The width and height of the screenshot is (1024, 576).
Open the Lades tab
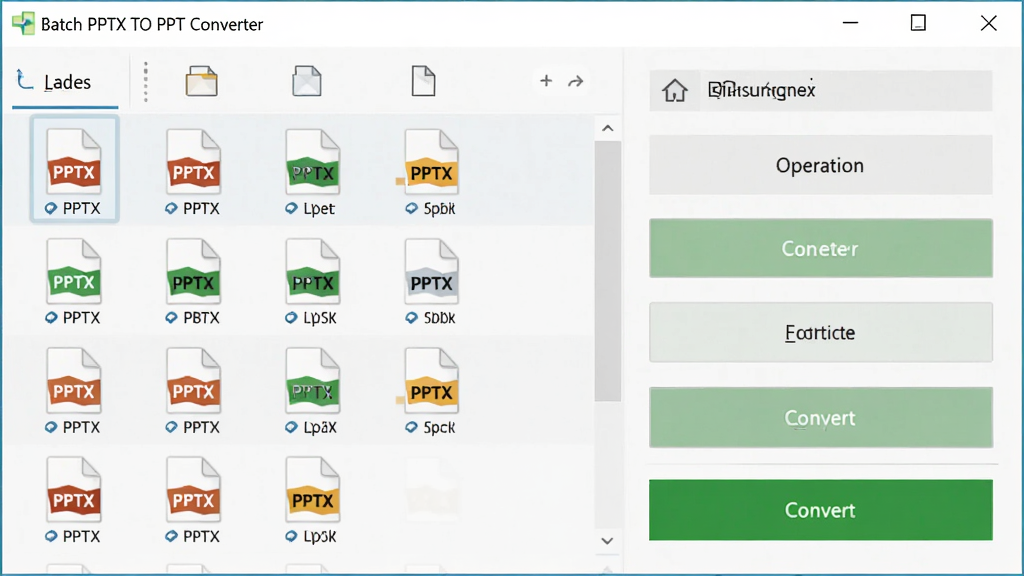coord(65,82)
